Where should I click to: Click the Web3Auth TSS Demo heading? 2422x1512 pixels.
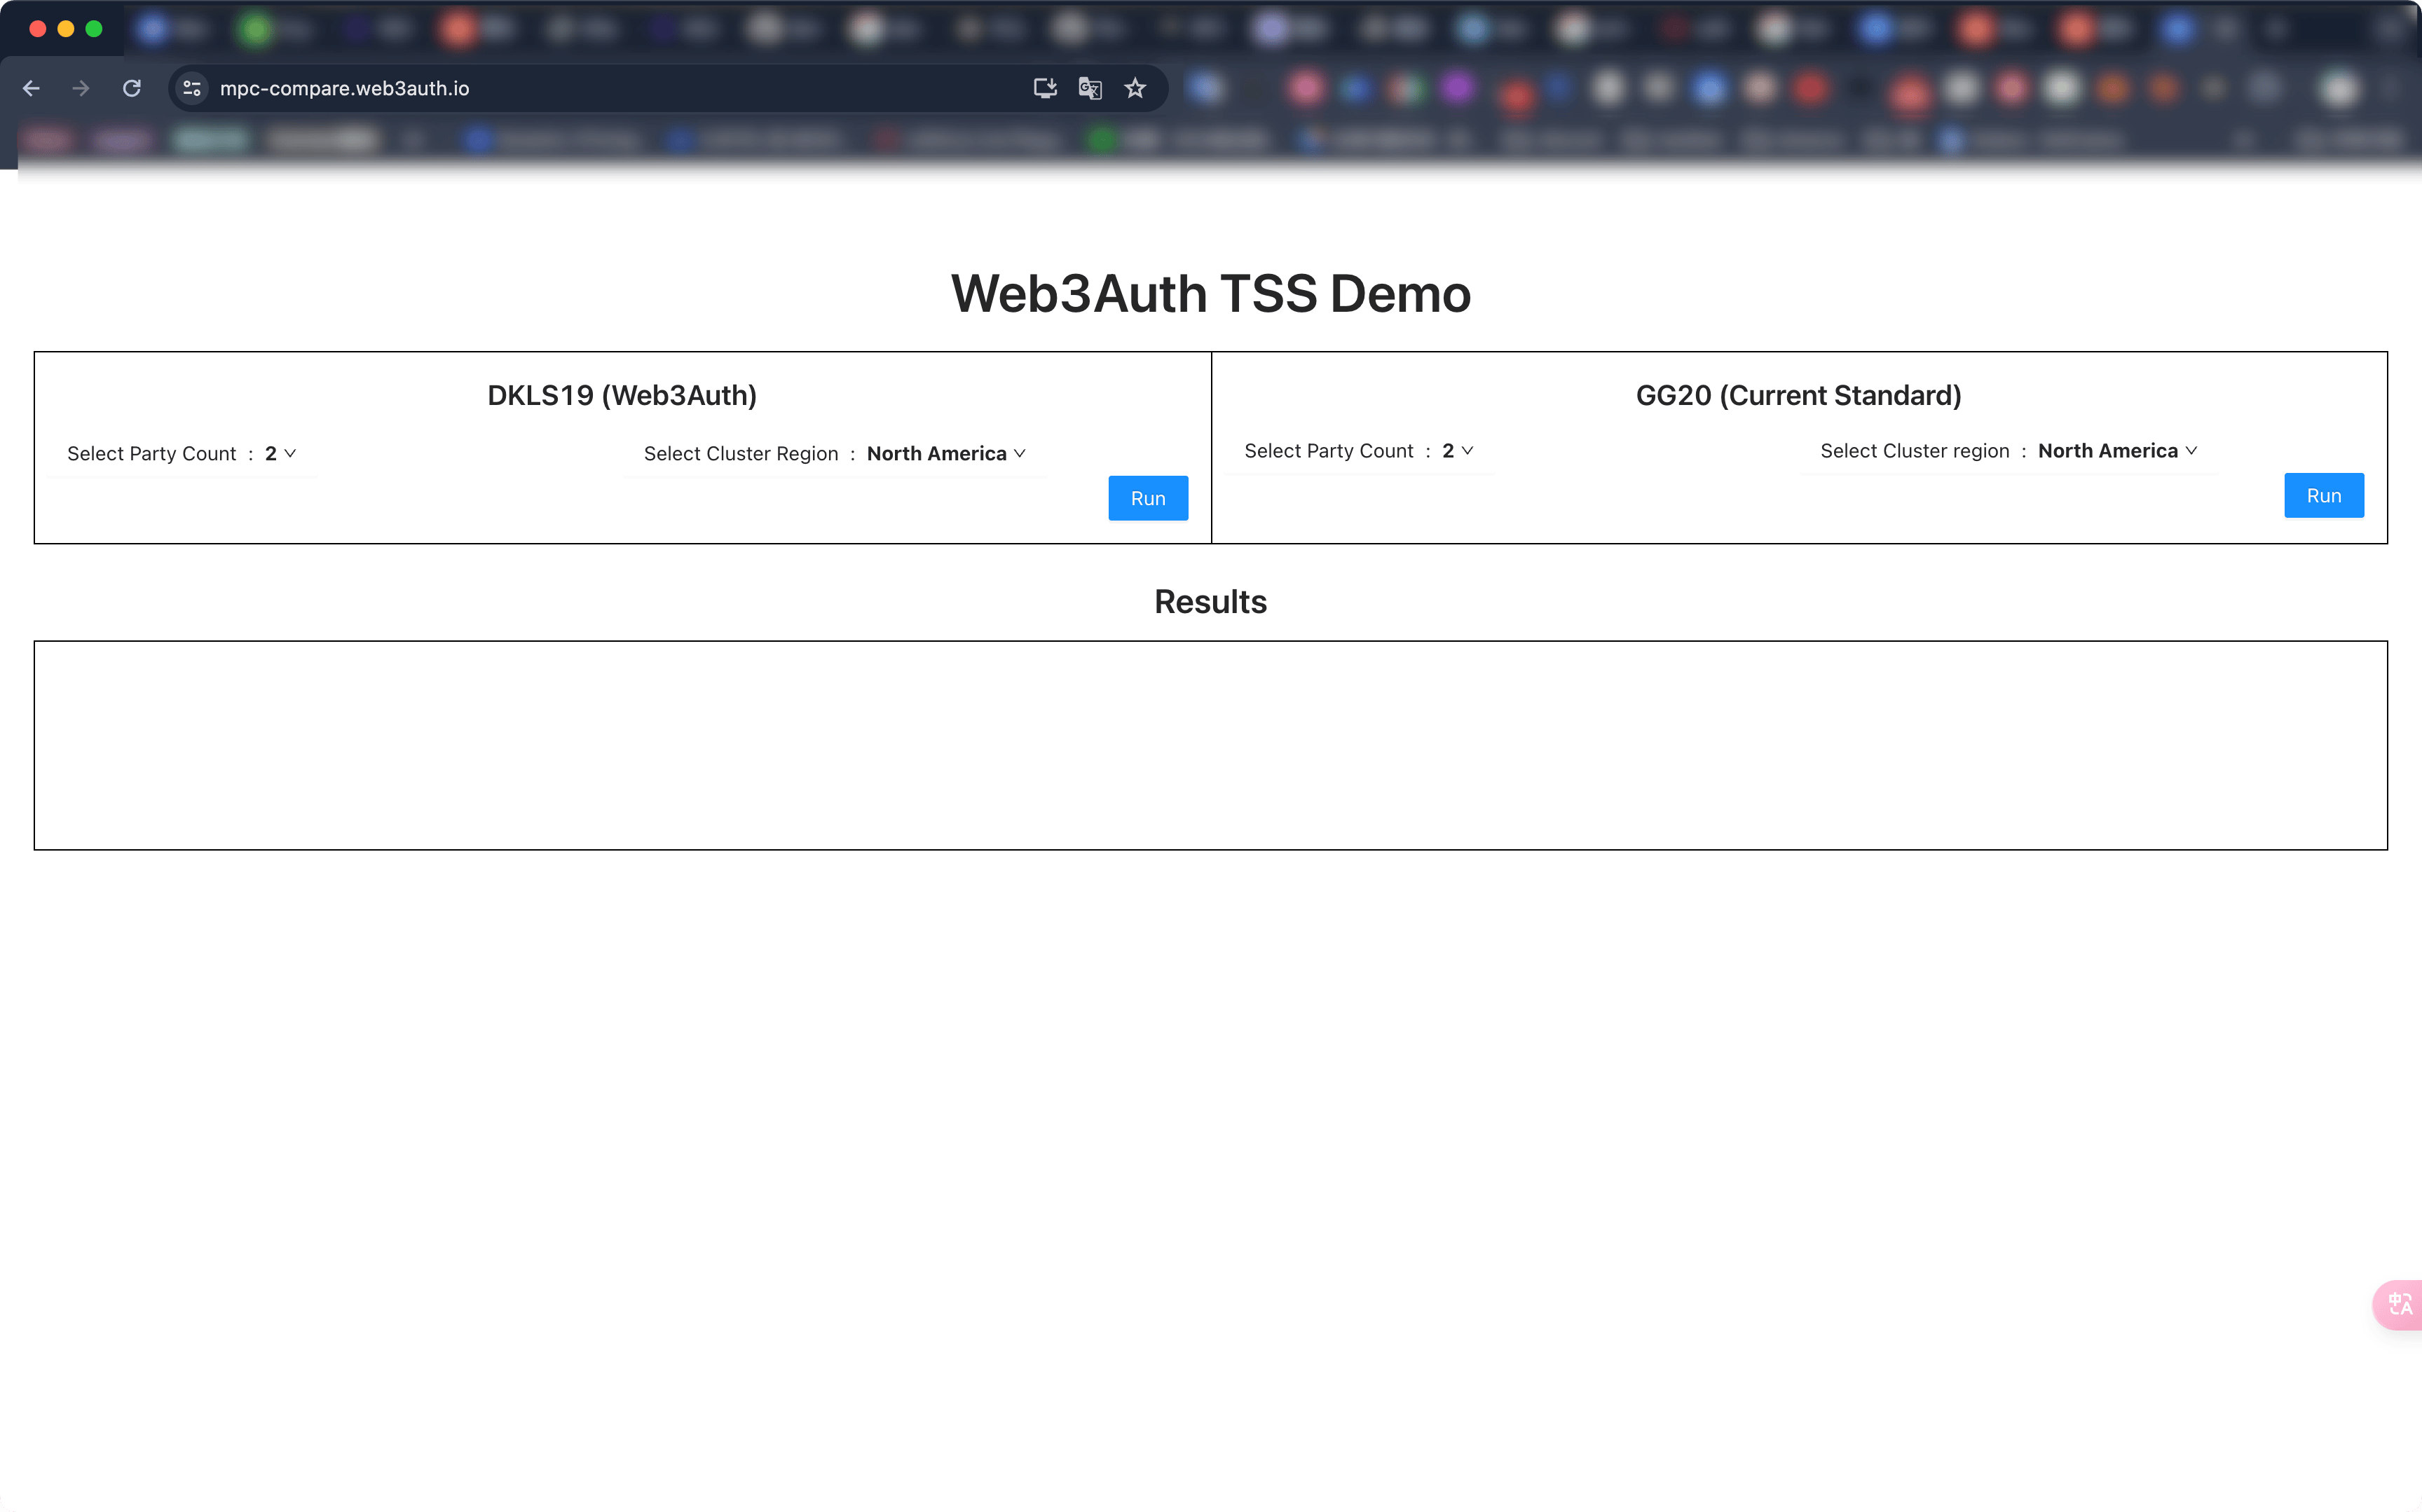pos(1210,294)
